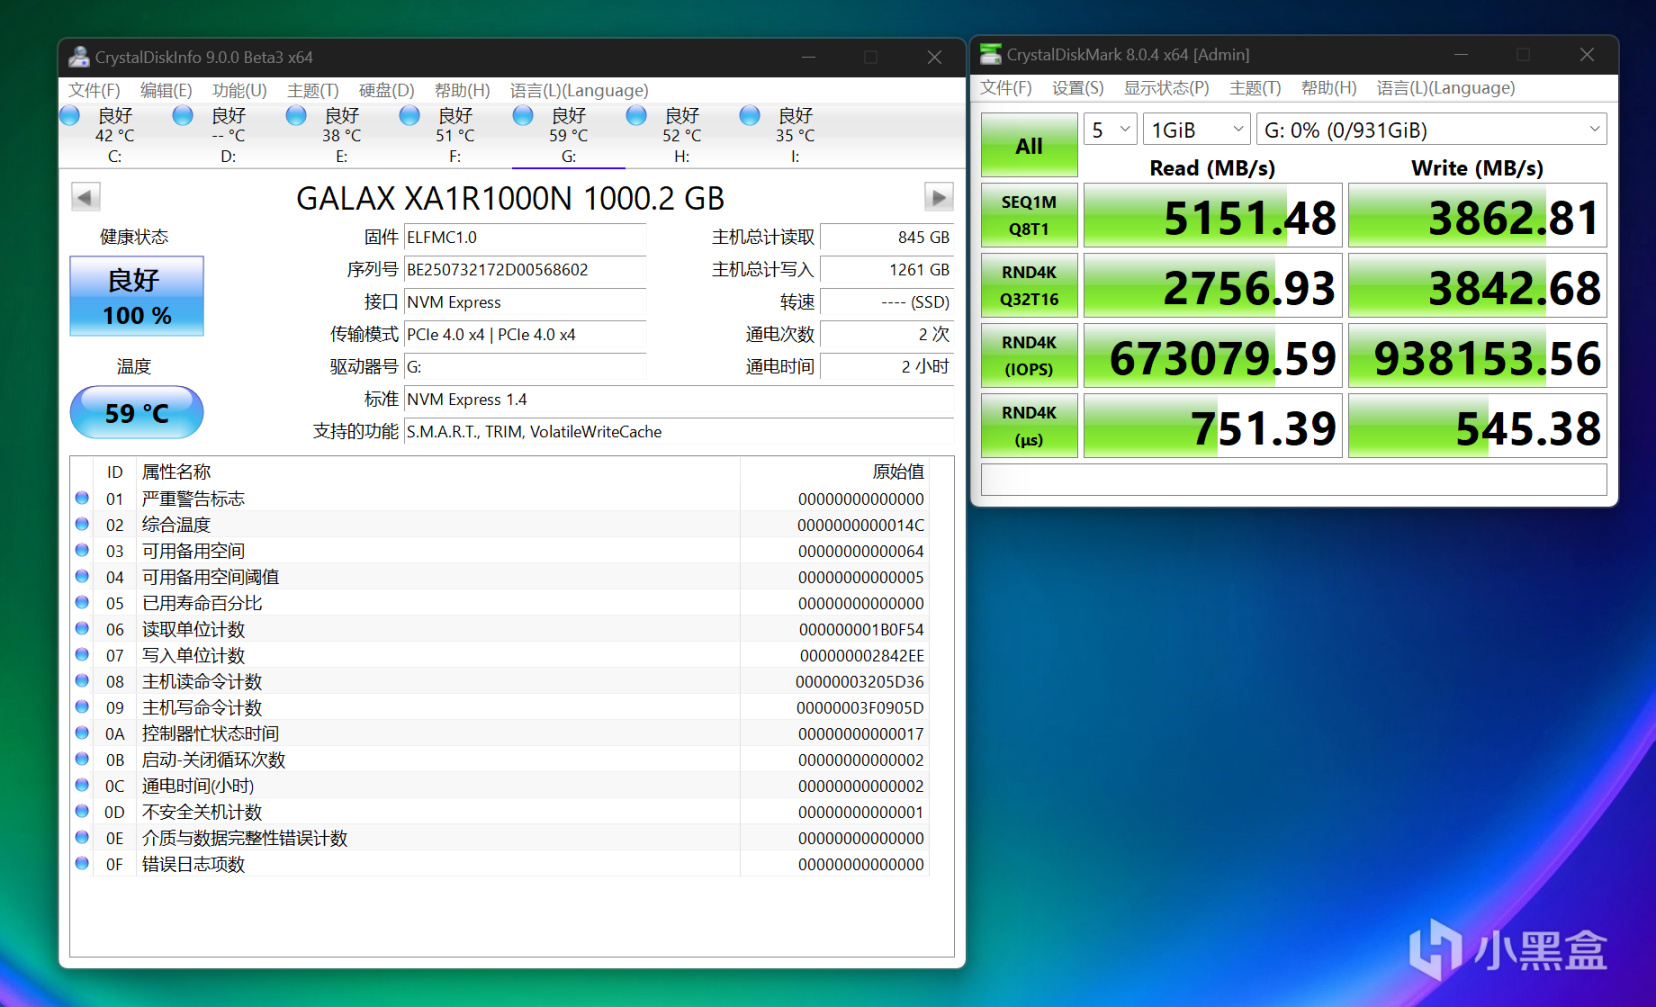The width and height of the screenshot is (1656, 1007).
Task: Go to next disk with right arrow
Action: click(x=938, y=197)
